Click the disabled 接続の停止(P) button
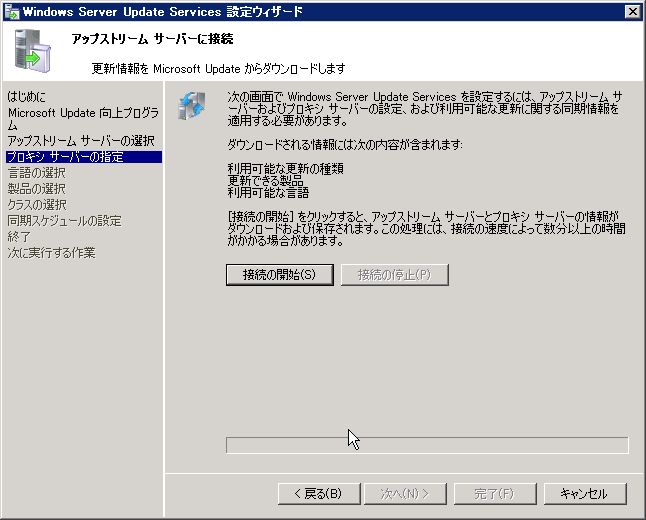 [394, 274]
